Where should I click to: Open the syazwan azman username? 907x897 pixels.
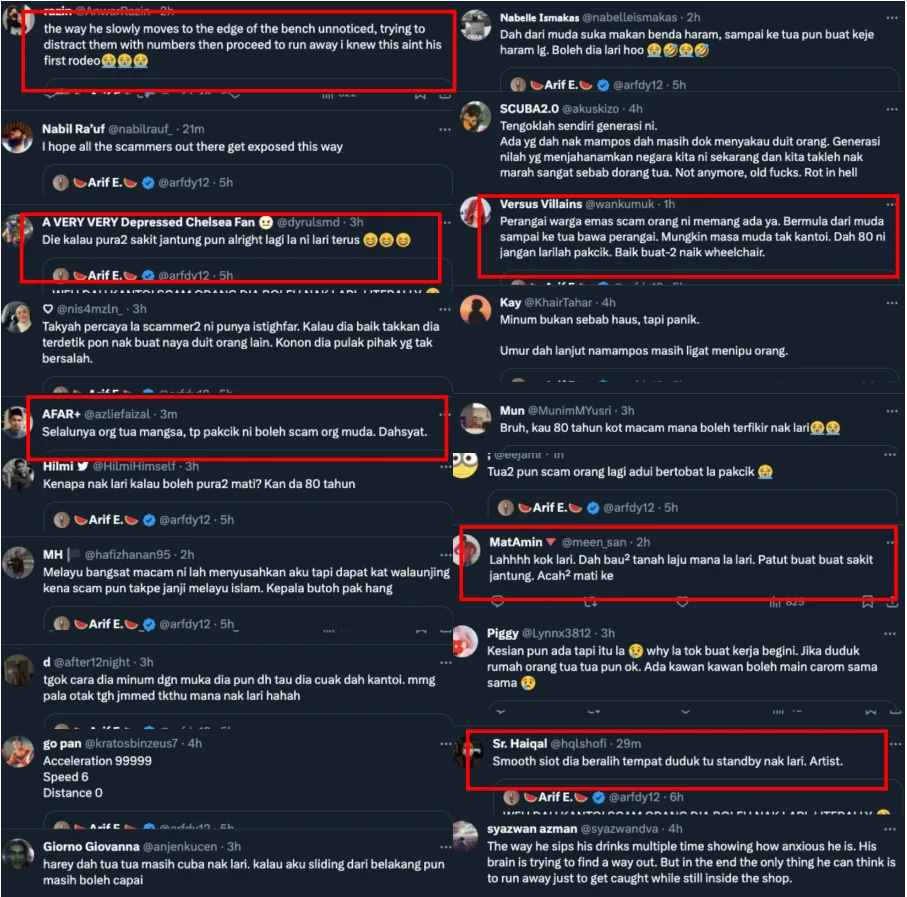[532, 829]
